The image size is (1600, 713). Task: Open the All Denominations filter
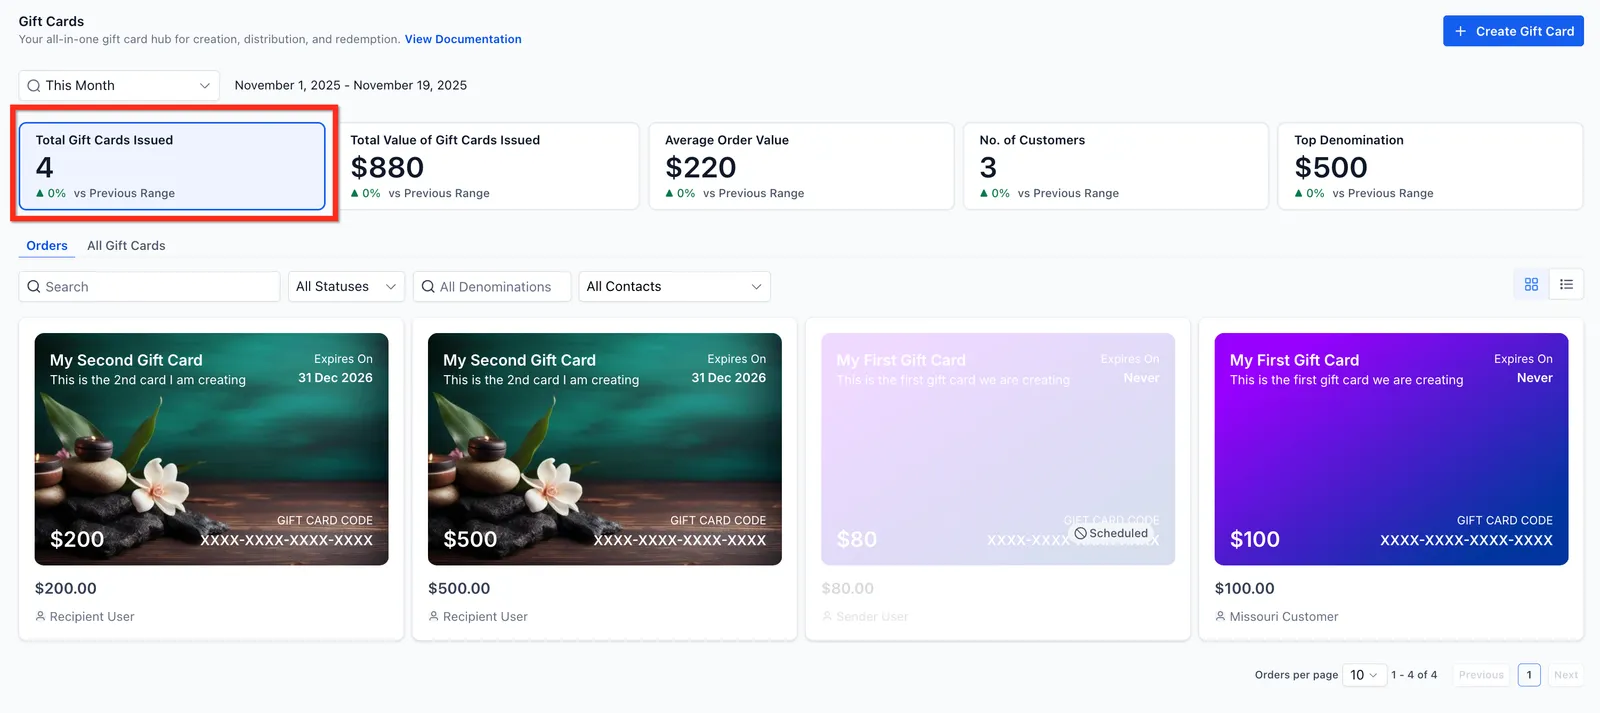pos(491,287)
